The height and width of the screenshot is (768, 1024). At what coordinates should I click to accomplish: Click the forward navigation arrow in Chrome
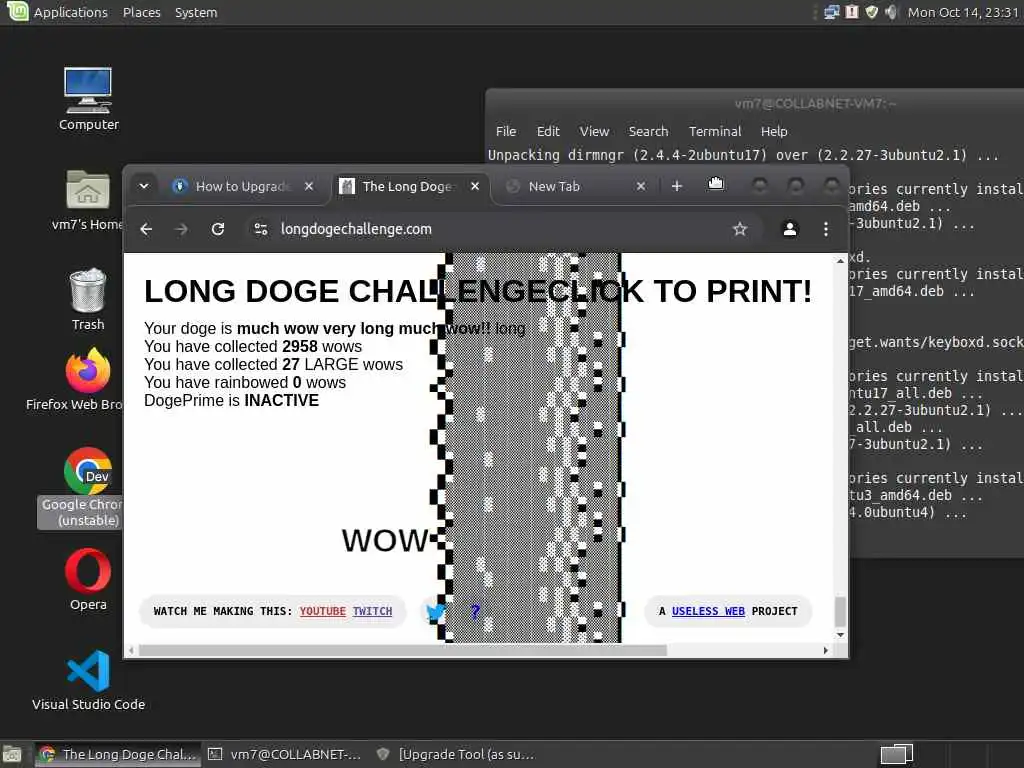click(182, 229)
